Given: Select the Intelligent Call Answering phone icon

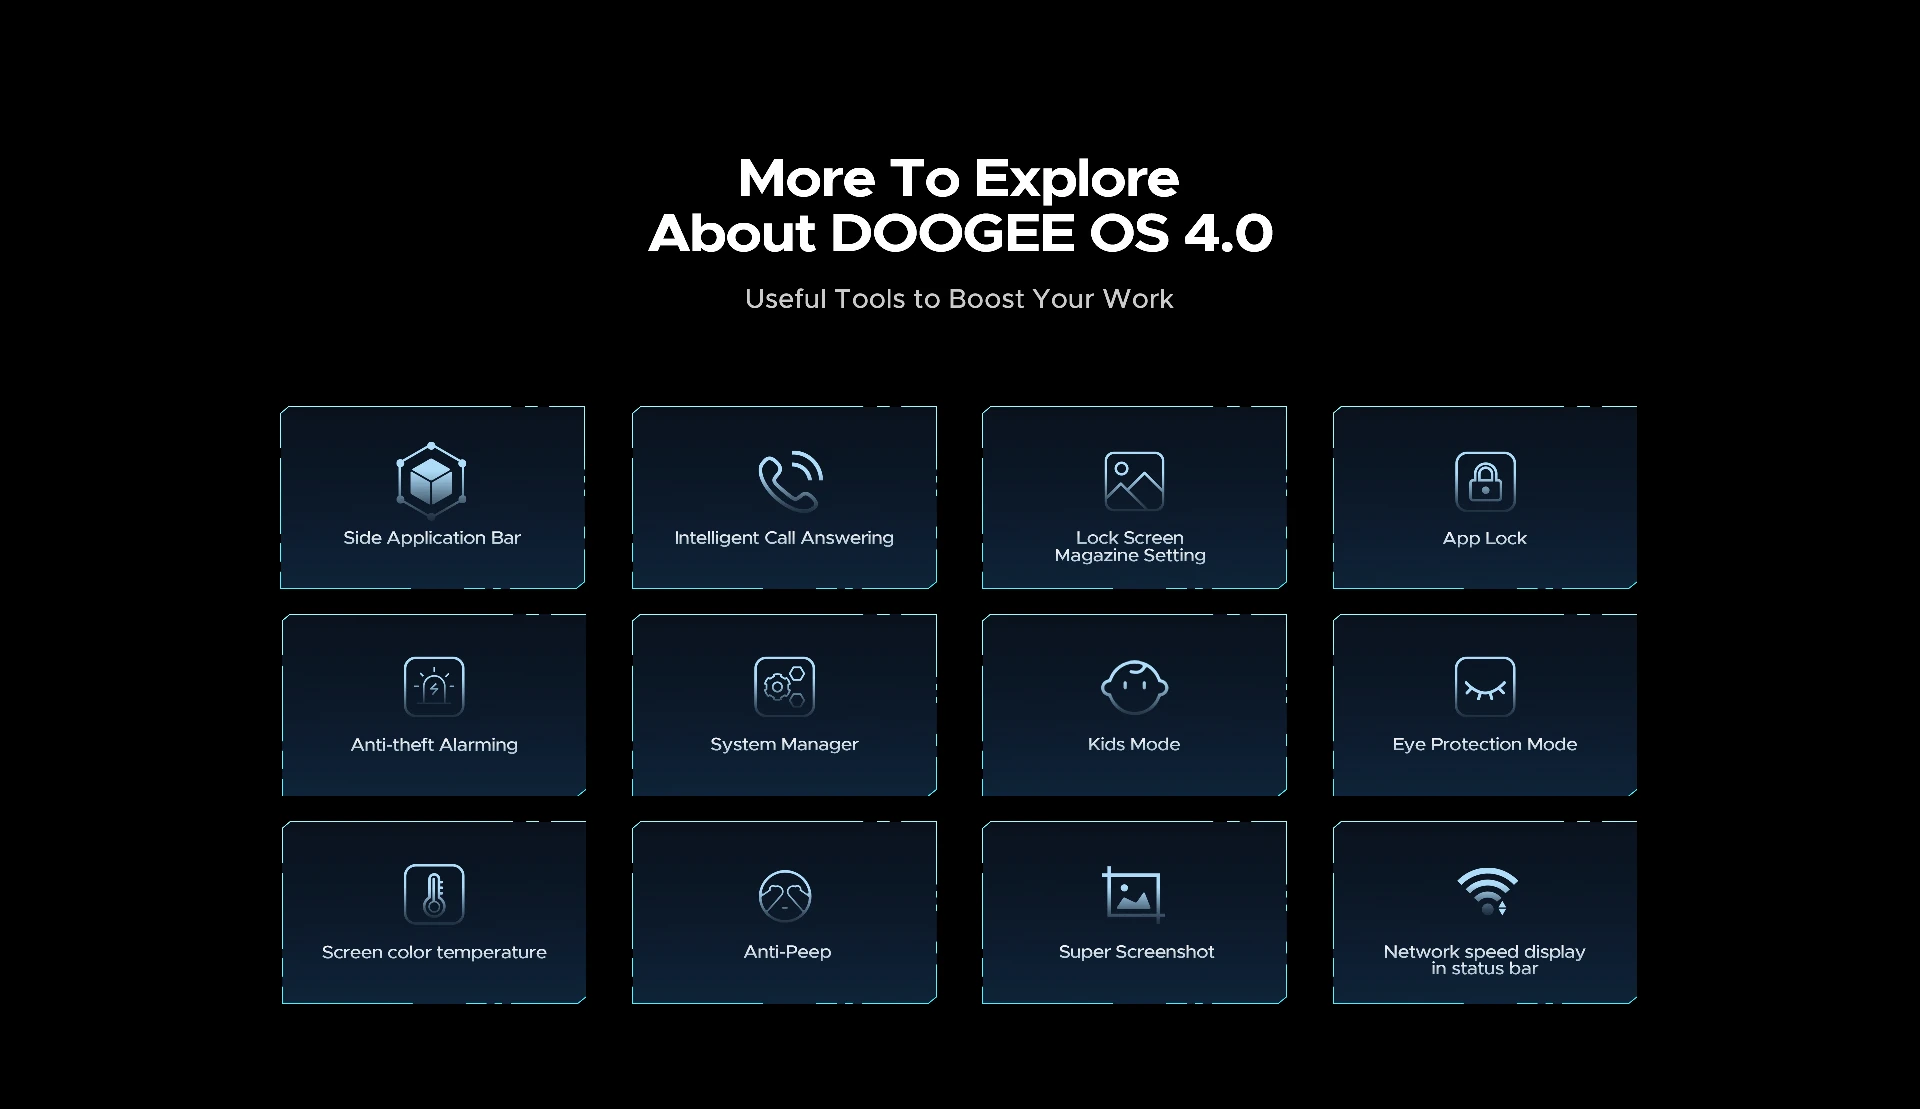Looking at the screenshot, I should coord(790,481).
